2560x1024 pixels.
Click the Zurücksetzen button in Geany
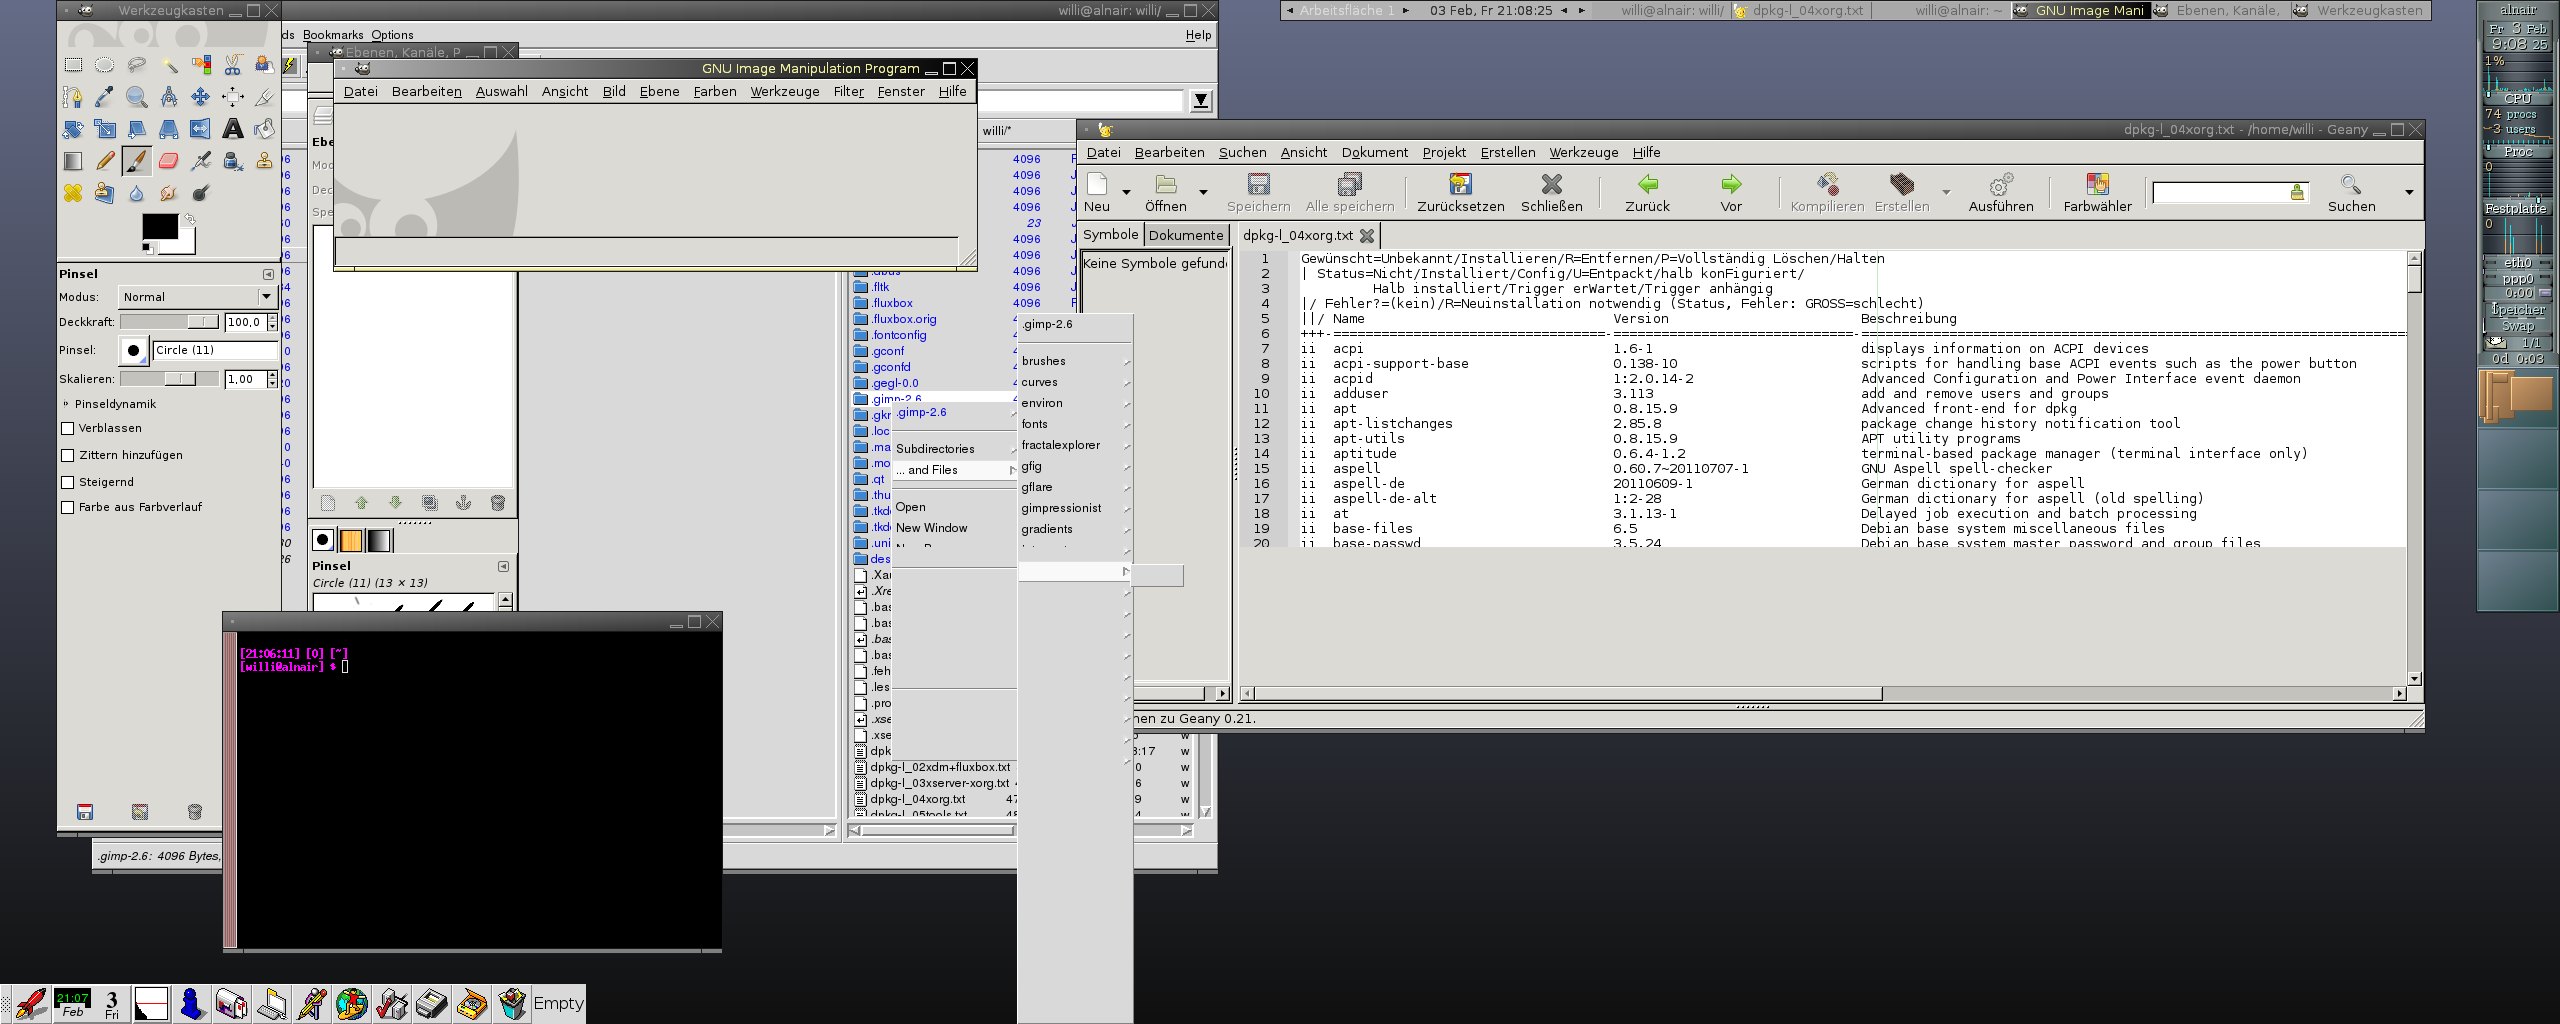(x=1460, y=193)
